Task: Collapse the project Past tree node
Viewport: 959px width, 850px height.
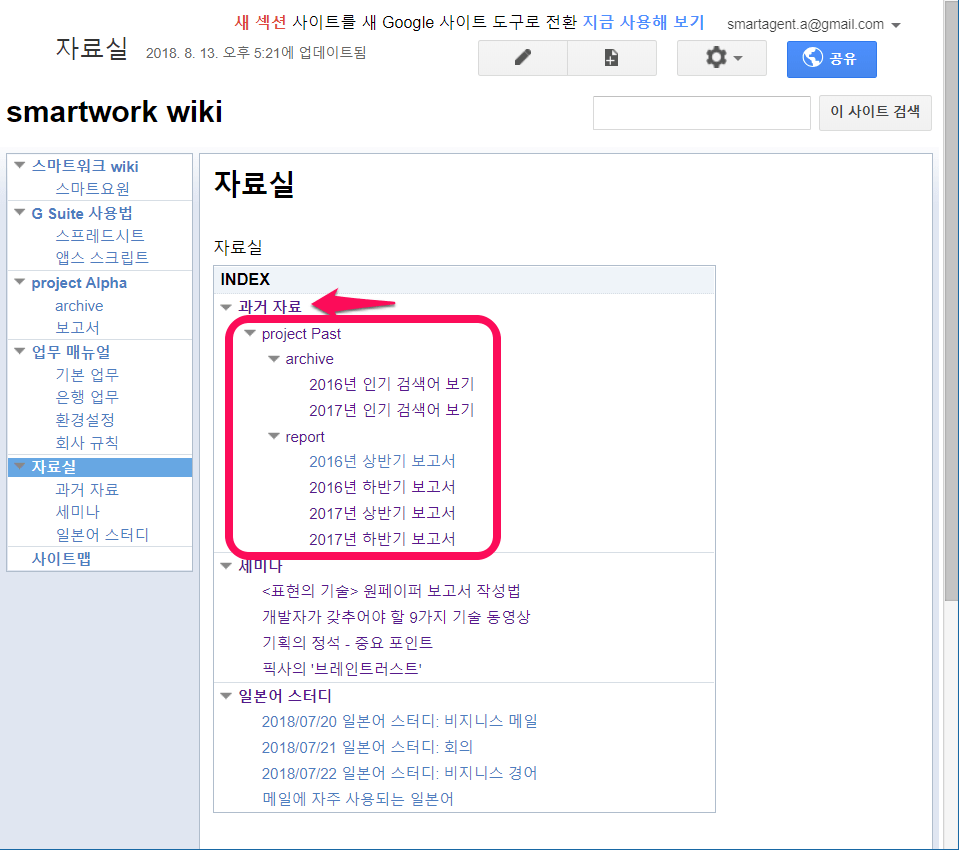Action: coord(249,333)
